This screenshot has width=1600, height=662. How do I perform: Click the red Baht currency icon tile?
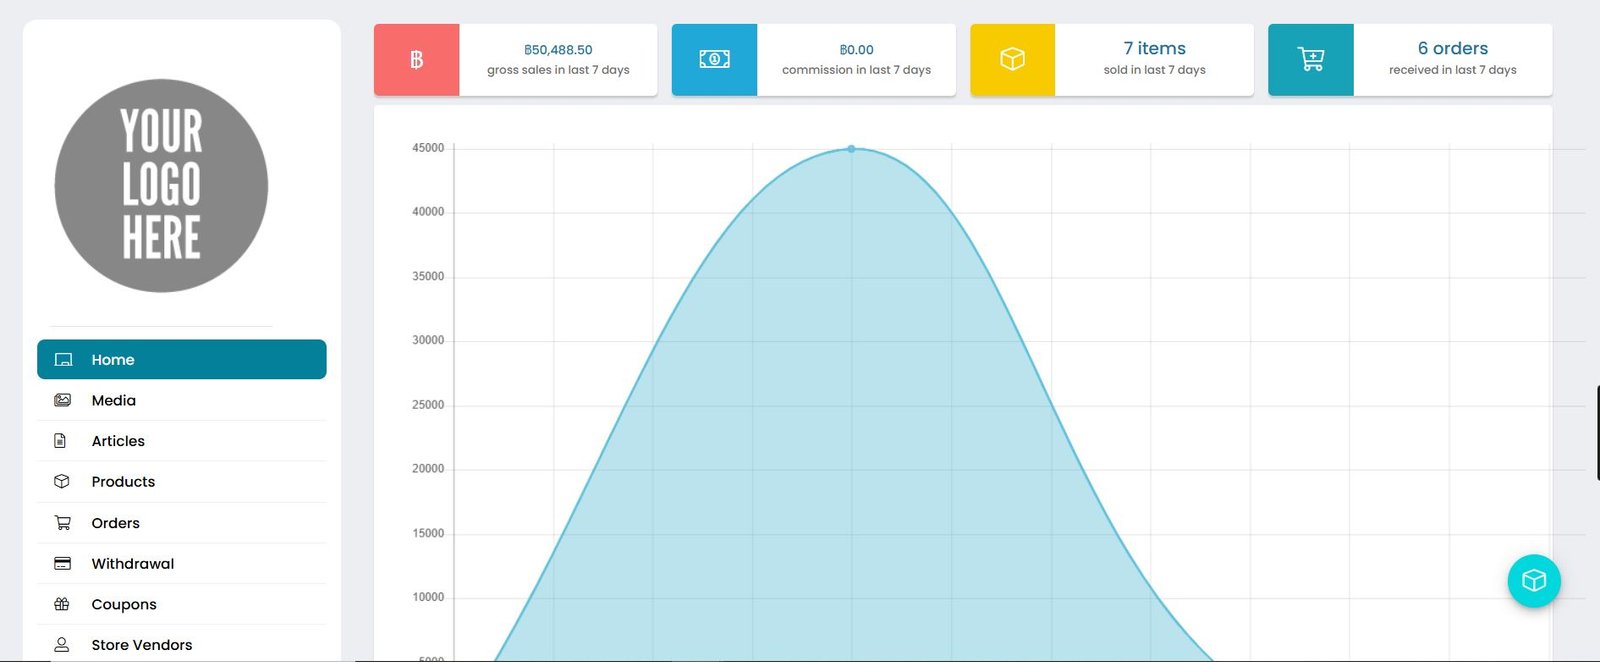(x=417, y=60)
